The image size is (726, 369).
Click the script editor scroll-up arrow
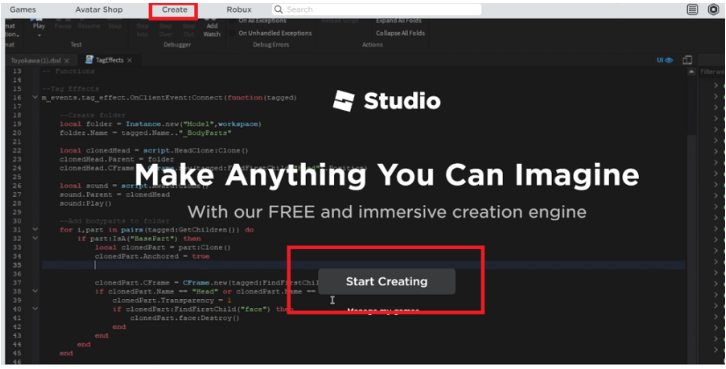click(x=691, y=72)
